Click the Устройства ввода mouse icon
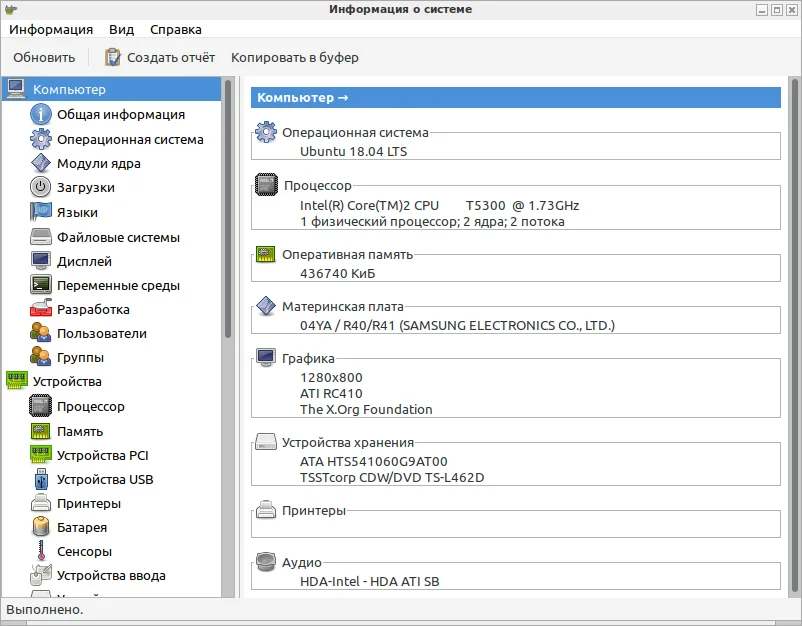 tap(40, 575)
